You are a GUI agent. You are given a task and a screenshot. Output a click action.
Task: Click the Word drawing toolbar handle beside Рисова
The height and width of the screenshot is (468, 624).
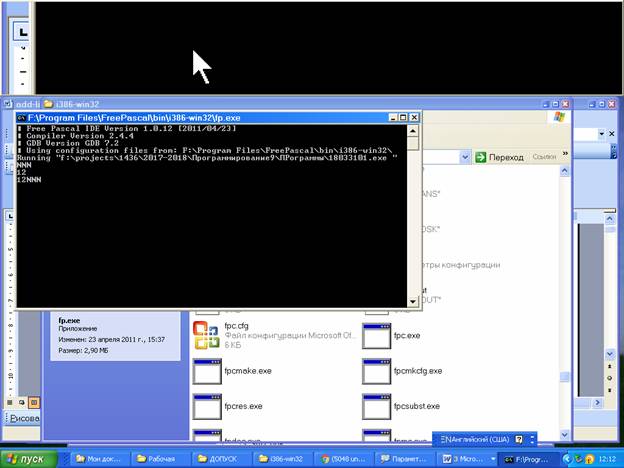6,418
